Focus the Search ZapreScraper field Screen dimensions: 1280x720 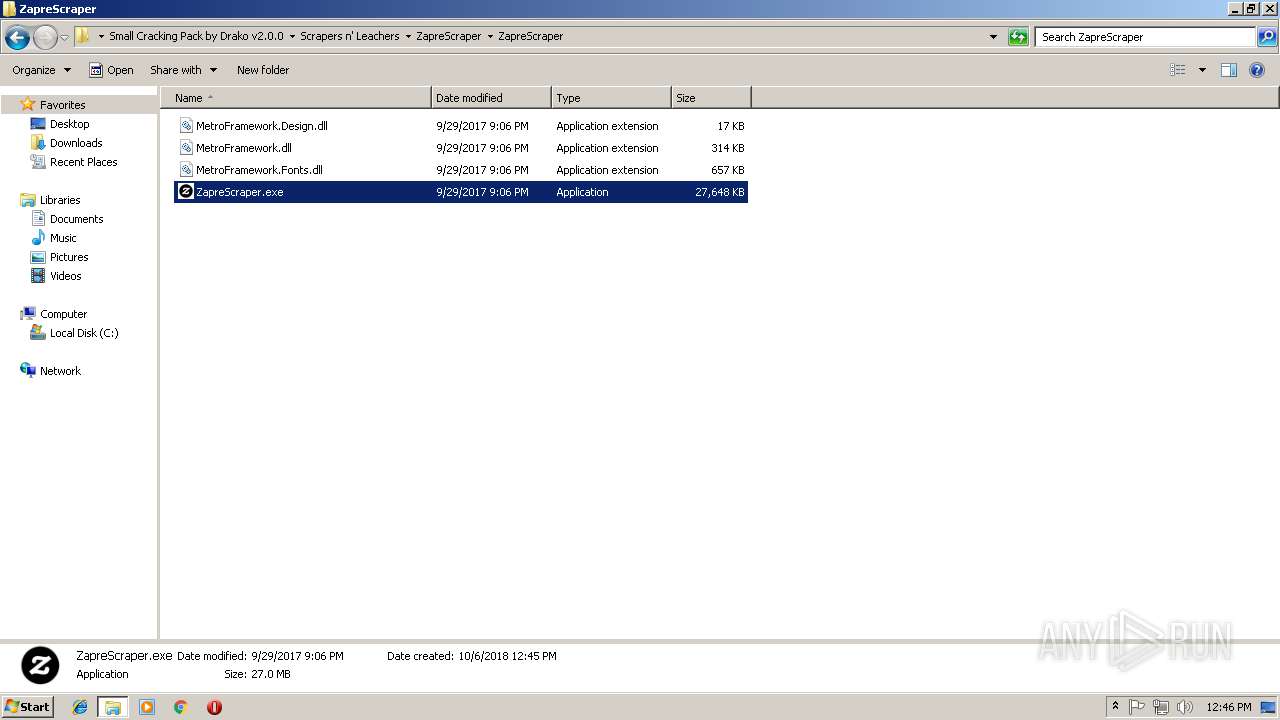point(1145,37)
